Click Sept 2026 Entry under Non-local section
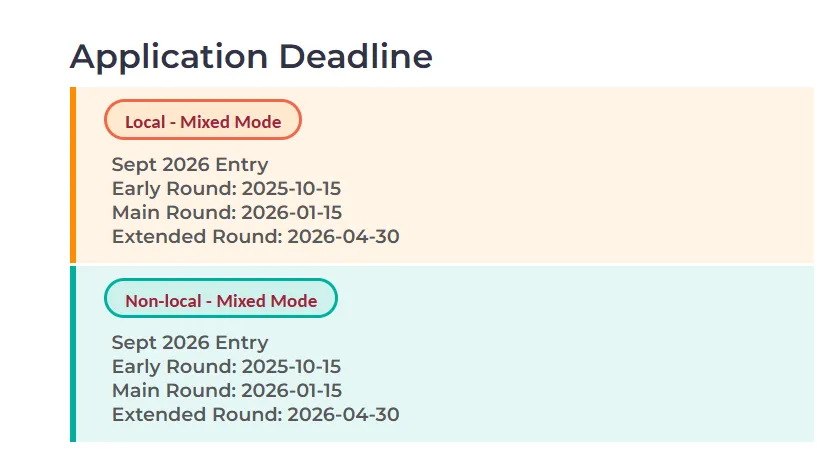This screenshot has width=836, height=473. point(190,343)
